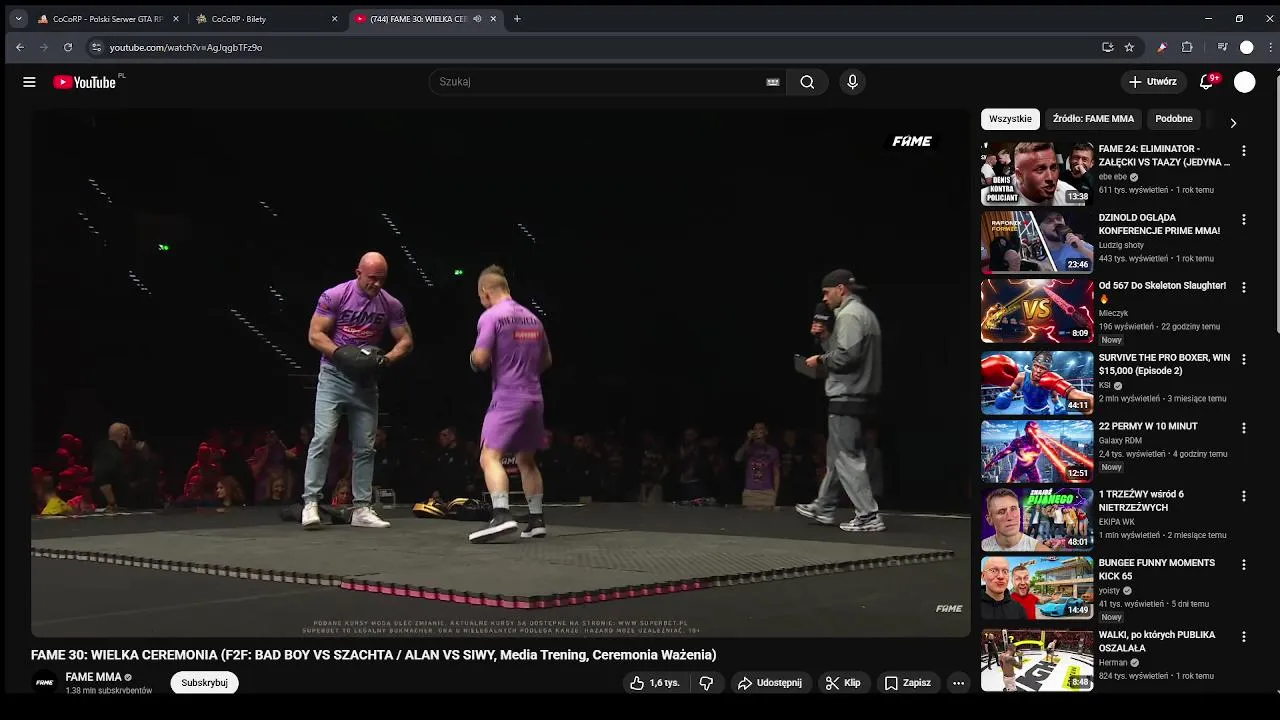
Task: Click the Utwórz create button
Action: [x=1153, y=82]
